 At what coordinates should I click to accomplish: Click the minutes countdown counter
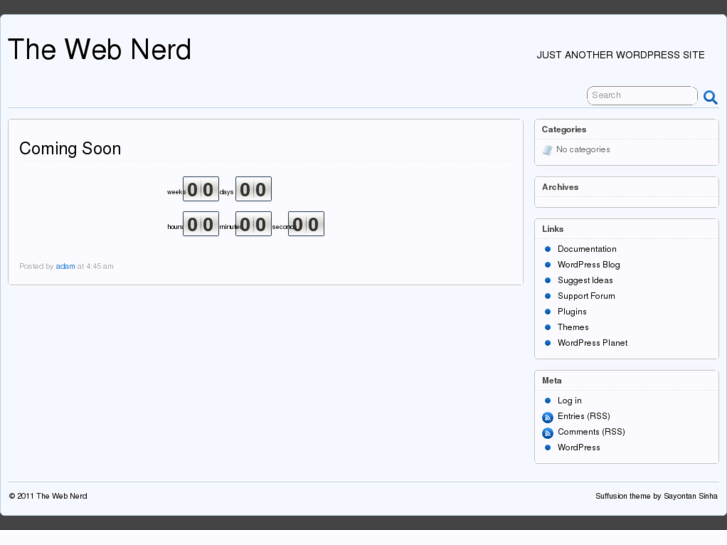[253, 224]
